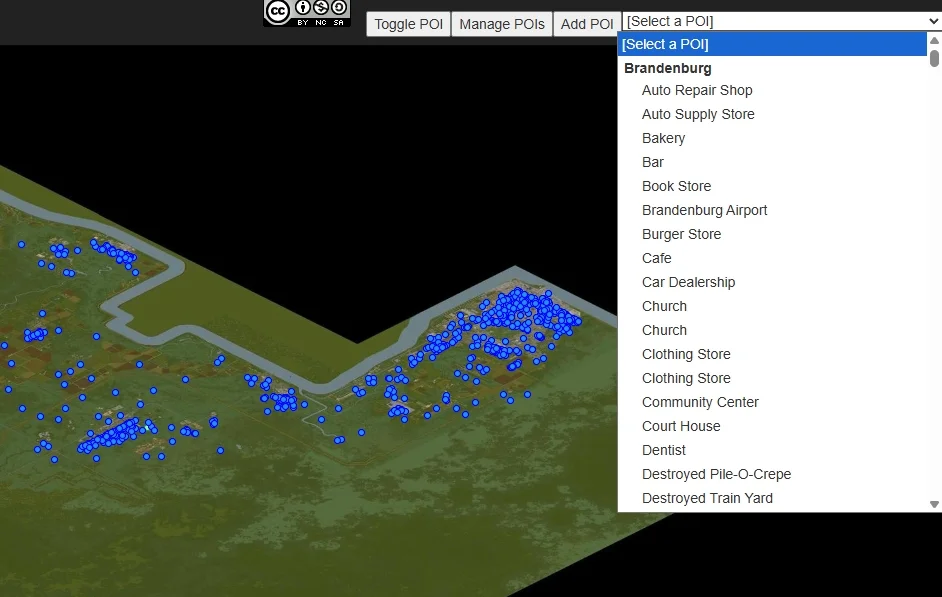Collapse the Select a POI combo box
The width and height of the screenshot is (942, 597).
782,21
